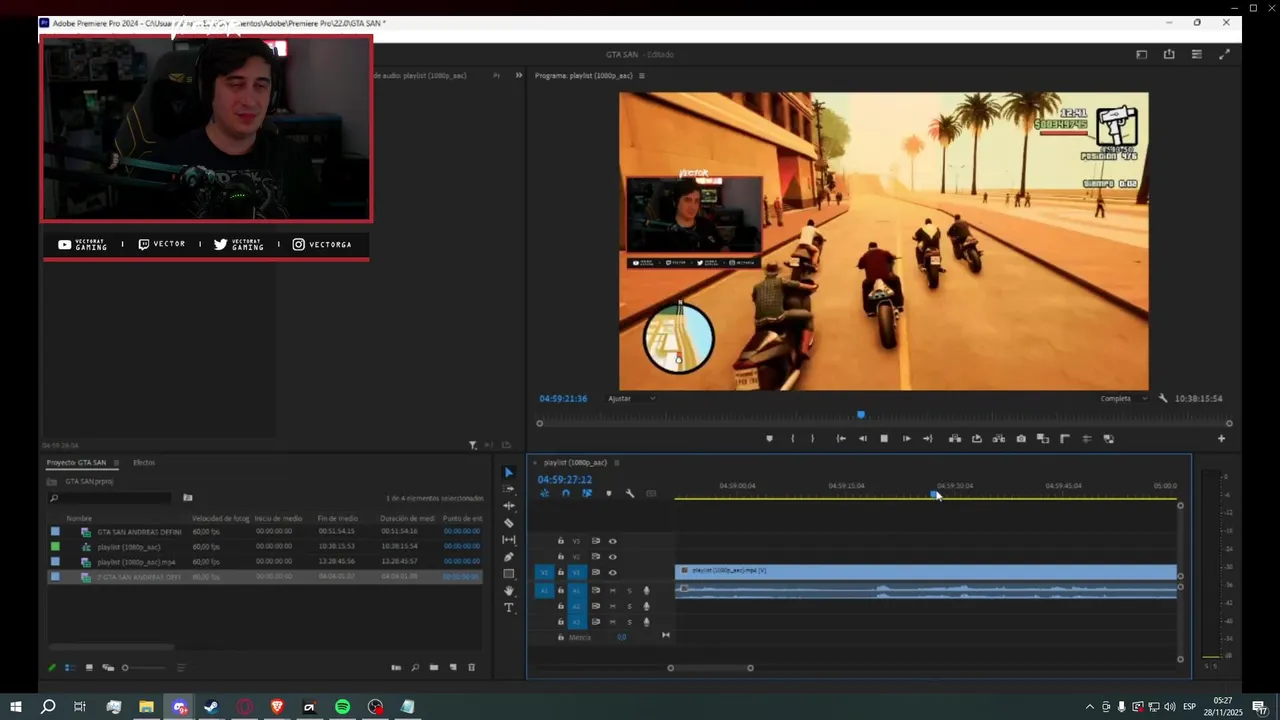1280x720 pixels.
Task: Switch to the Efectos tab
Action: [144, 463]
